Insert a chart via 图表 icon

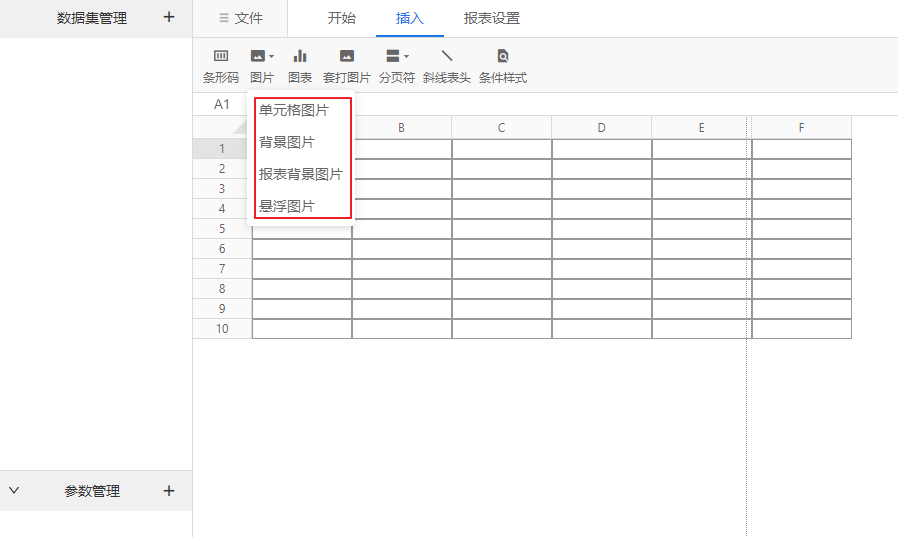300,56
